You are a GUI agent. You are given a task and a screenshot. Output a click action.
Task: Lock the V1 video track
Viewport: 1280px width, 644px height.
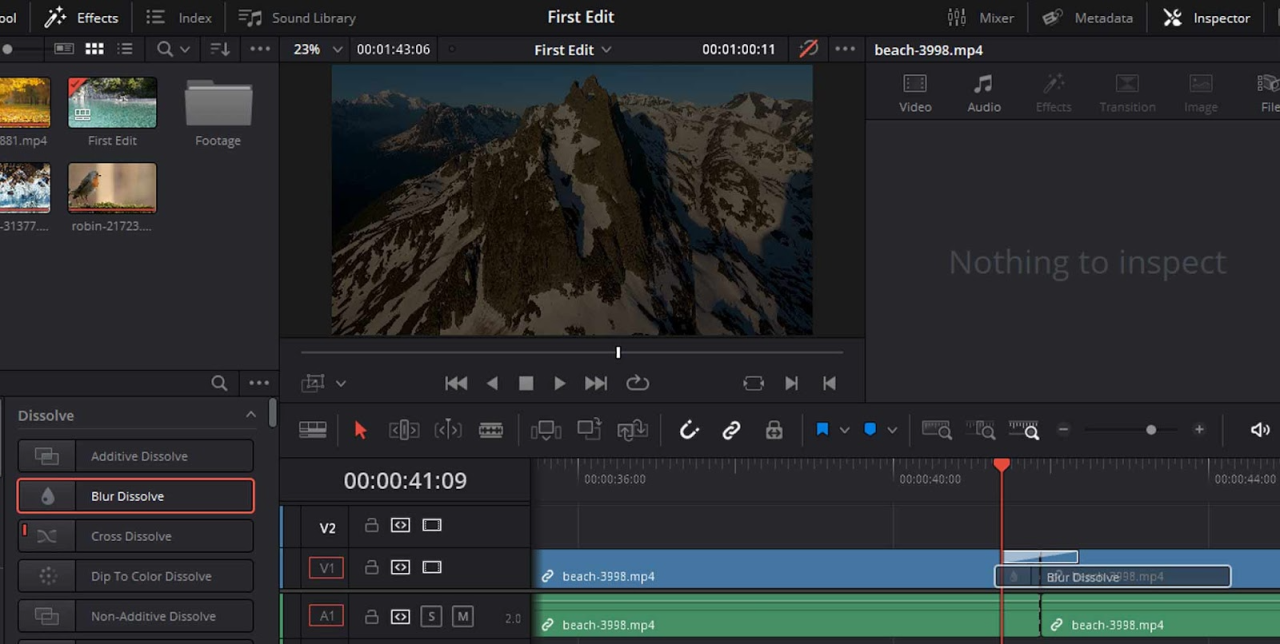coord(371,567)
